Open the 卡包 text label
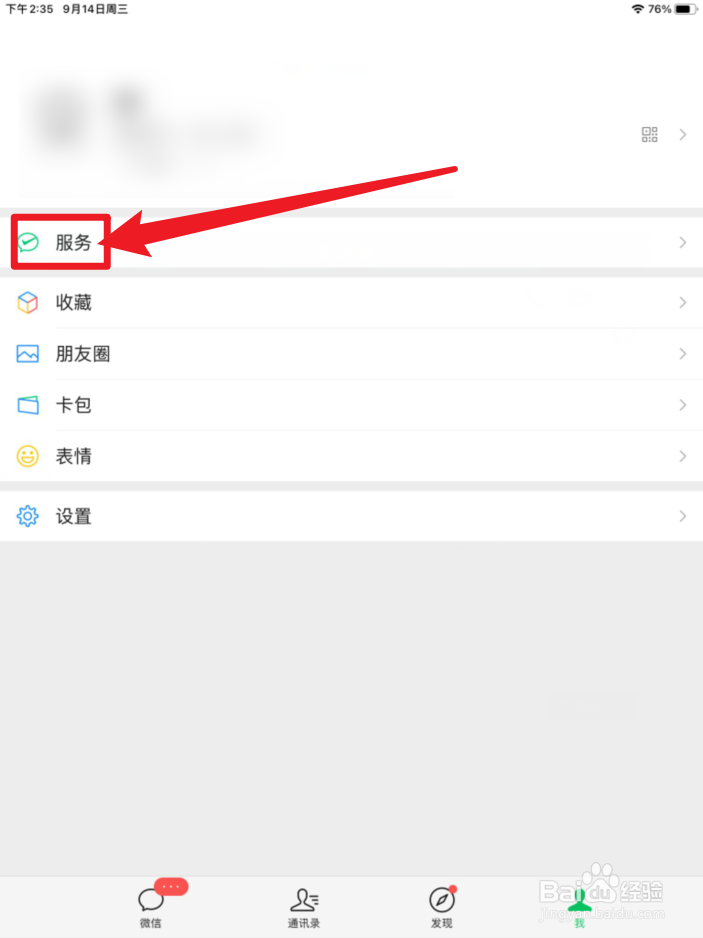Screen dimensions: 703x938 click(x=74, y=405)
